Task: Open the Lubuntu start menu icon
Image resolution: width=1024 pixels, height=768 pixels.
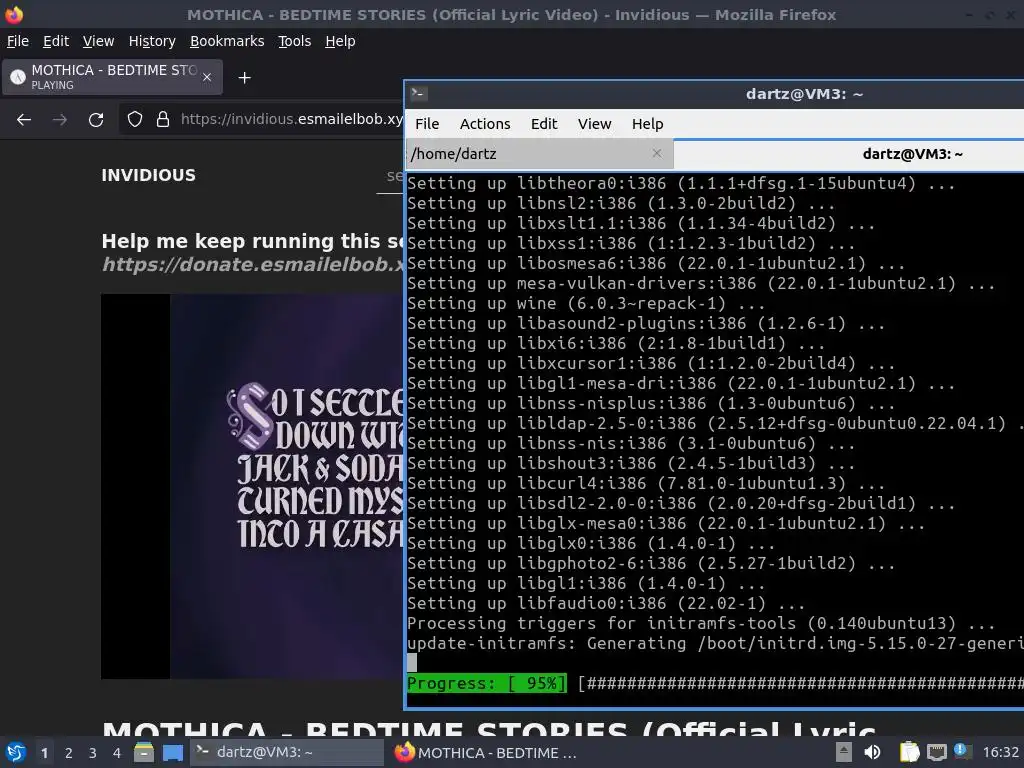Action: point(15,752)
